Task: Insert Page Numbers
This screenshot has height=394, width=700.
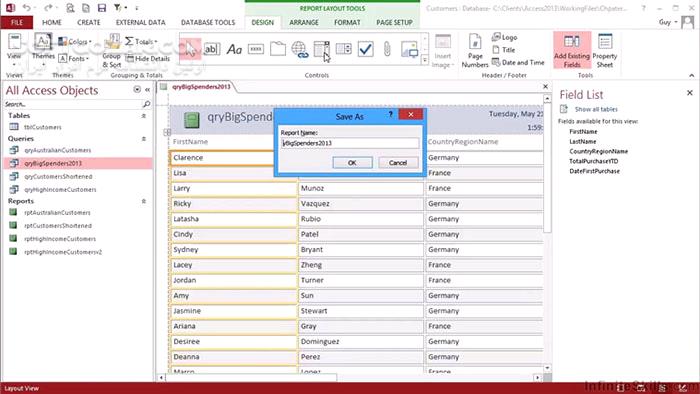Action: pos(475,51)
